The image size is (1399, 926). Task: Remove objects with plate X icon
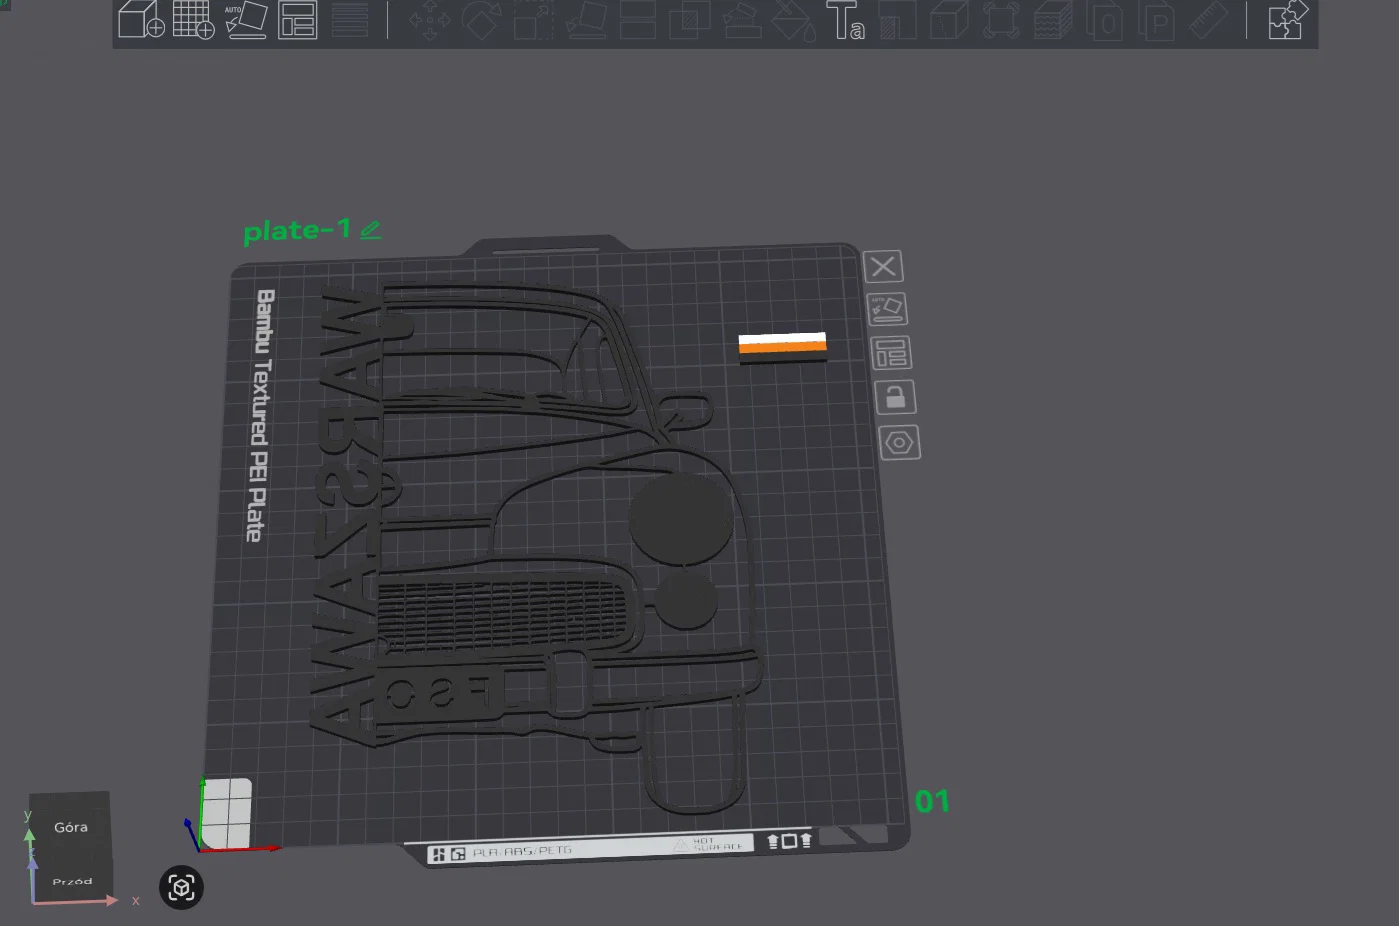click(883, 267)
